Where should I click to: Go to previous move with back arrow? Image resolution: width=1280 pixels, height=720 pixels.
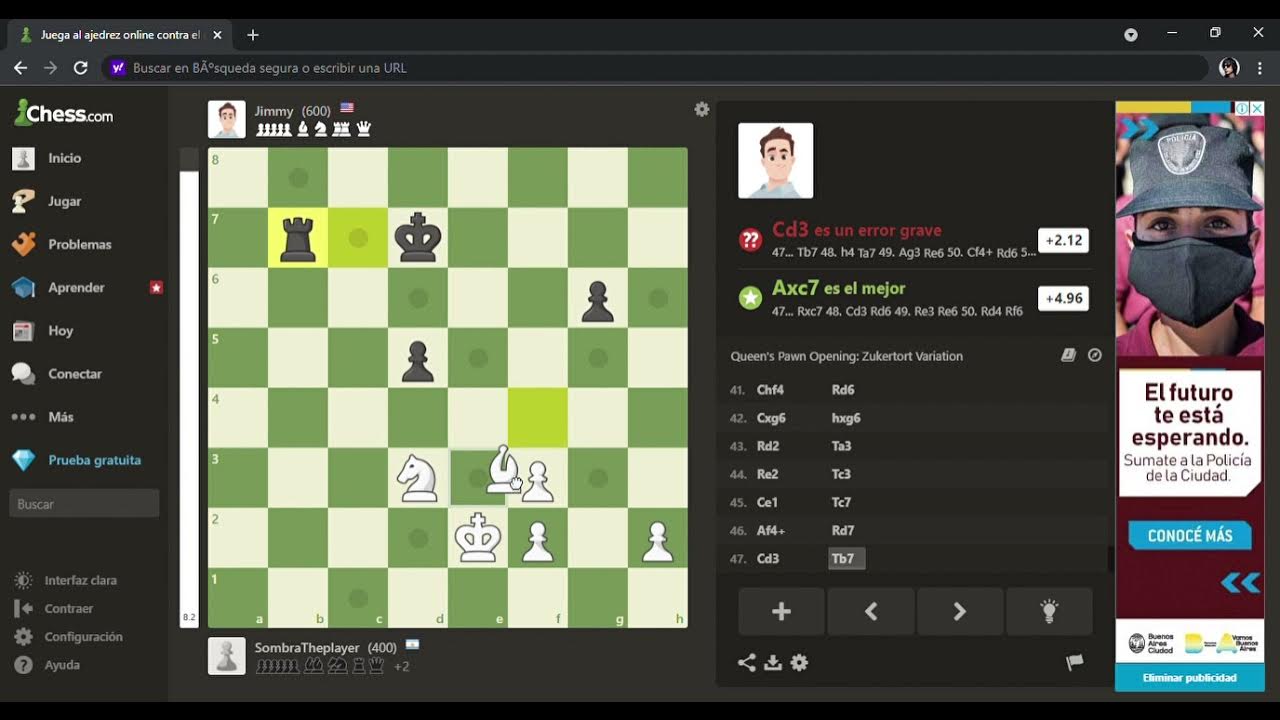[x=870, y=612]
